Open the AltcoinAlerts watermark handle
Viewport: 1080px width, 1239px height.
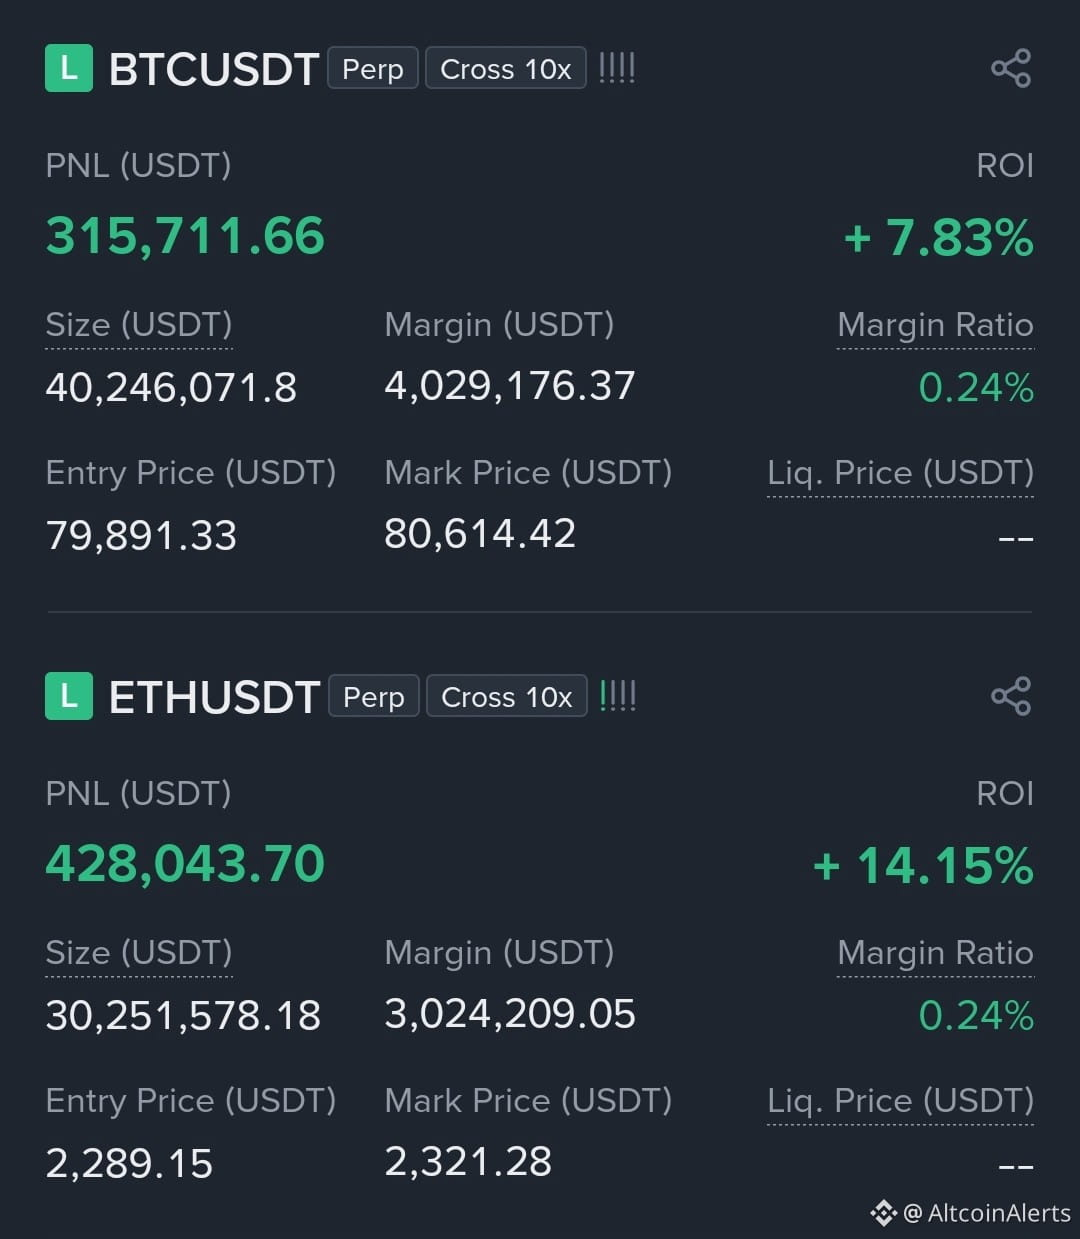click(x=987, y=1213)
